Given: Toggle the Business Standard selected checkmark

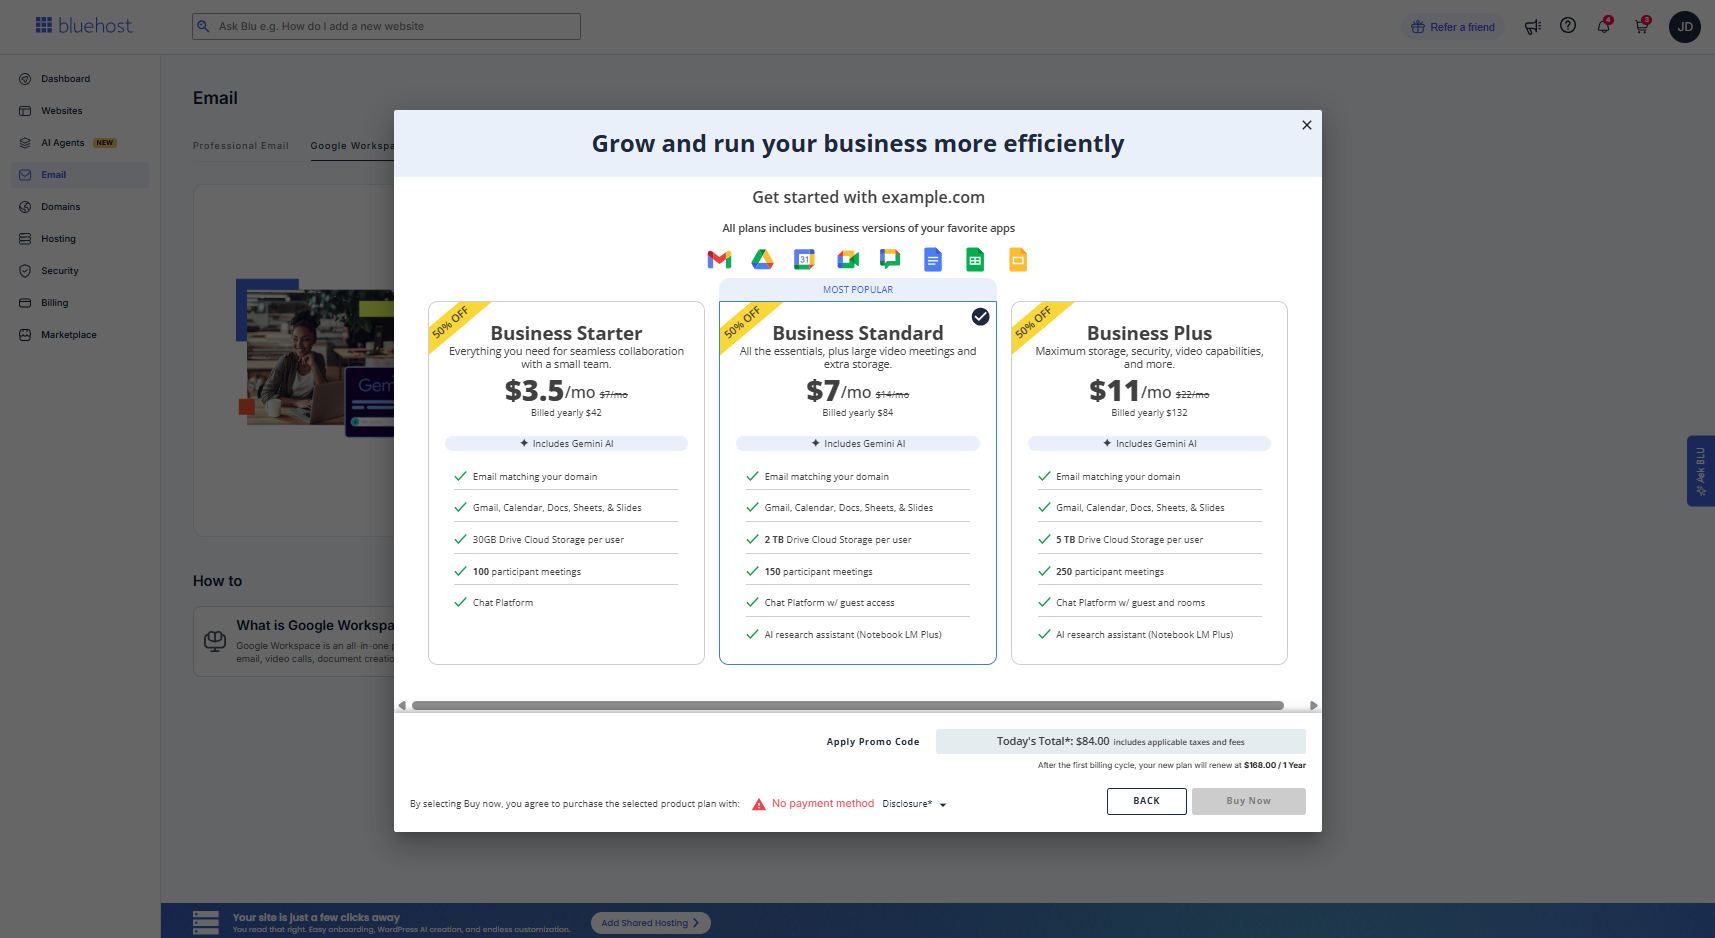Looking at the screenshot, I should 981,316.
